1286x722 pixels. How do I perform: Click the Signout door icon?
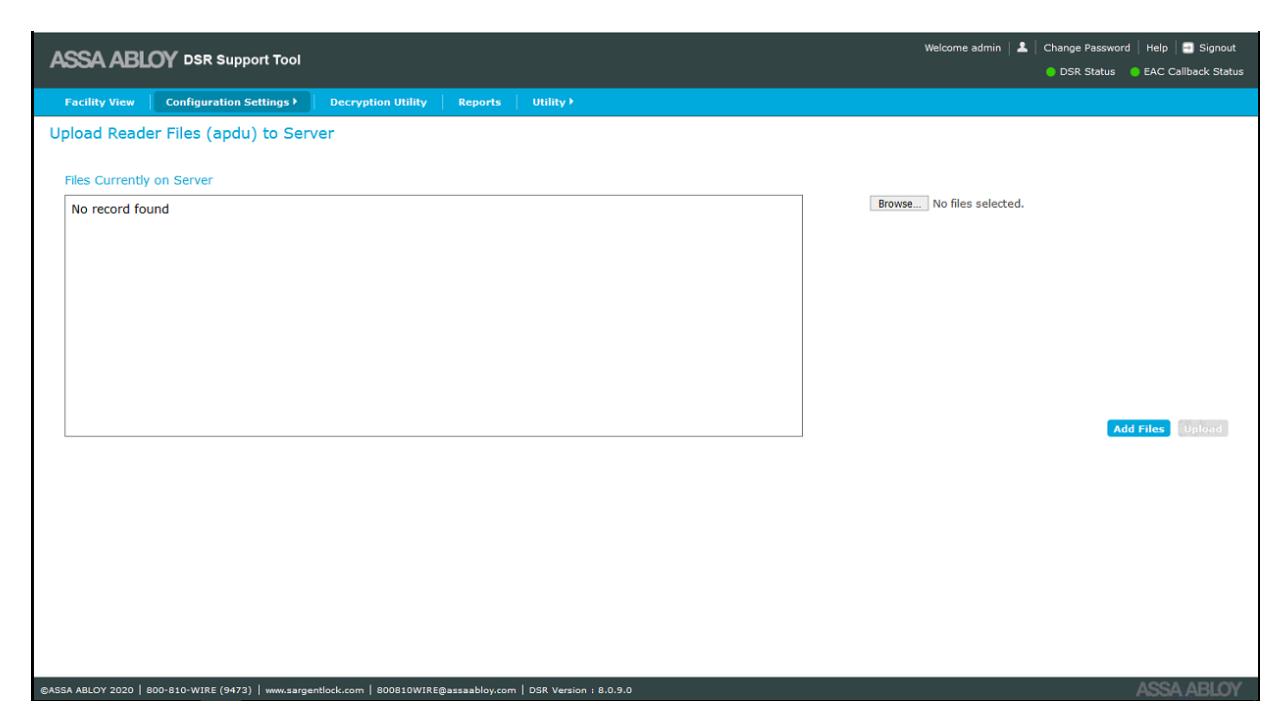click(x=1190, y=48)
